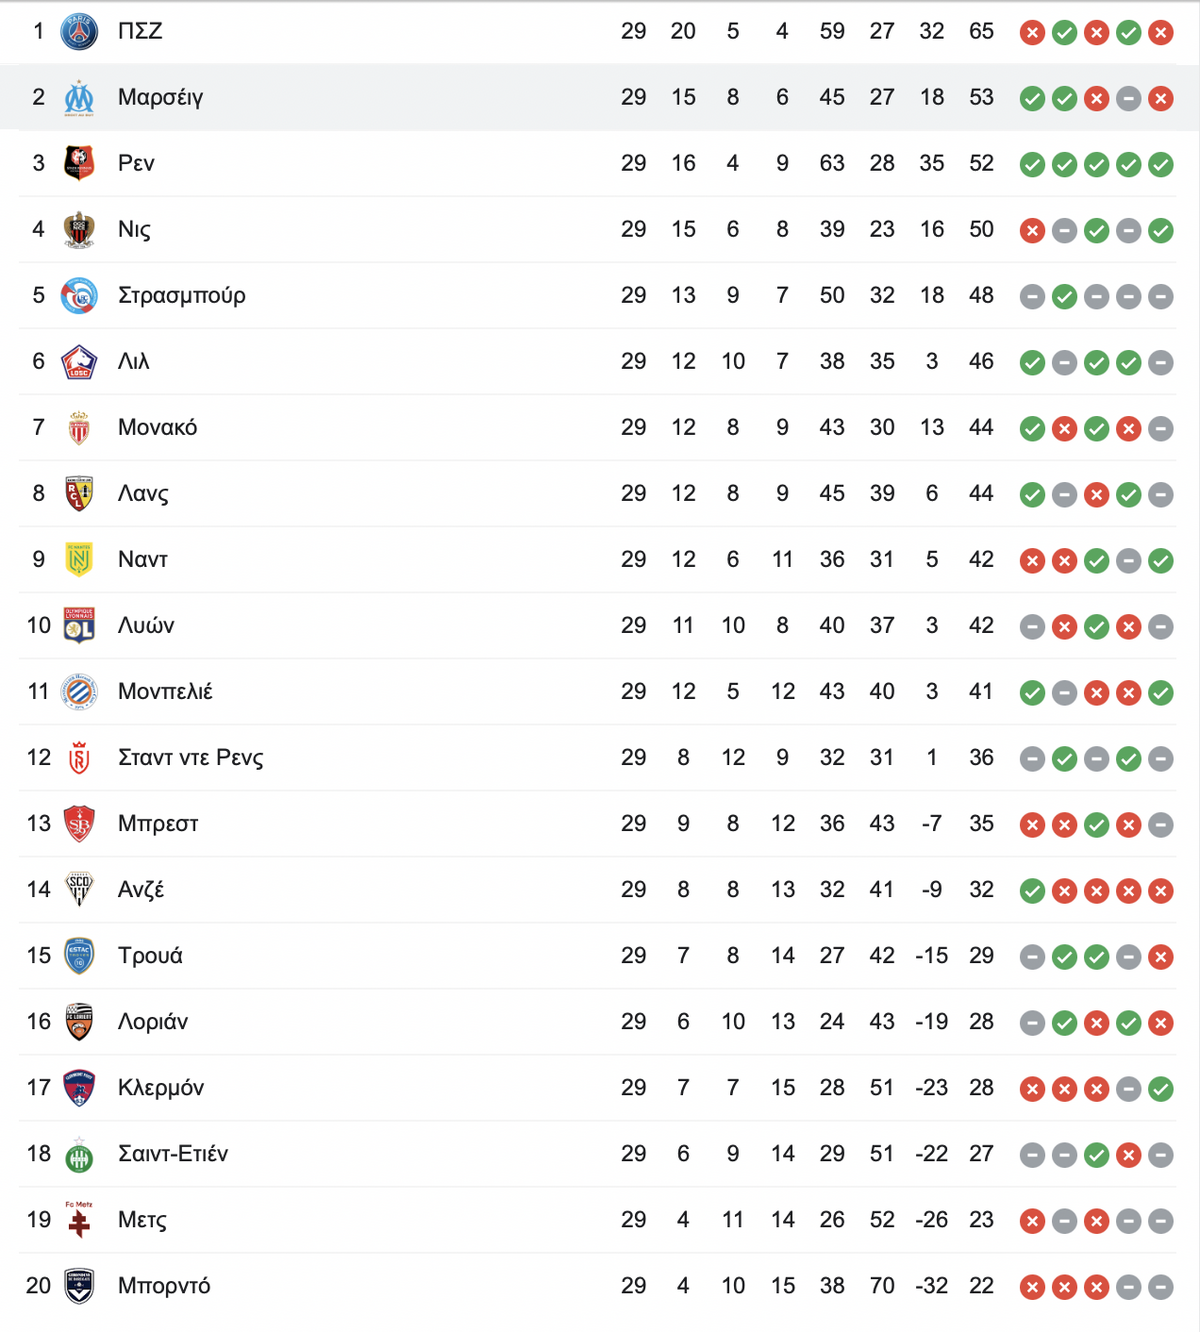The height and width of the screenshot is (1332, 1200).
Task: Click Ανζέ's first green form icon
Action: coord(1033,891)
